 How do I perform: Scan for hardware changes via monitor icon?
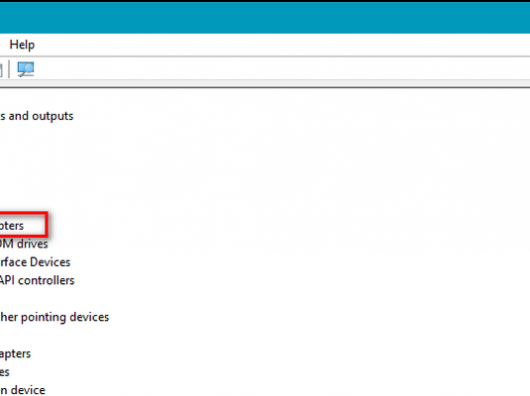click(26, 69)
